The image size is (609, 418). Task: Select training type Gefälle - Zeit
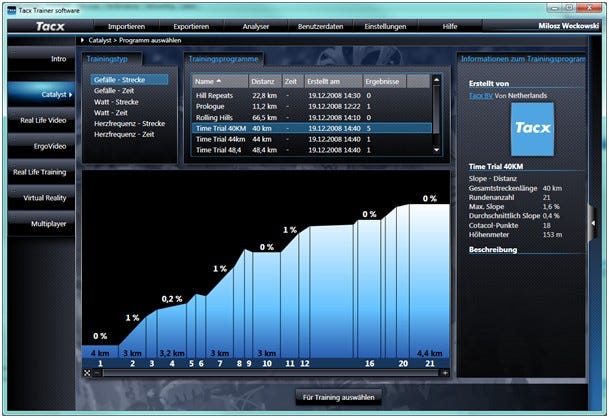(x=114, y=91)
